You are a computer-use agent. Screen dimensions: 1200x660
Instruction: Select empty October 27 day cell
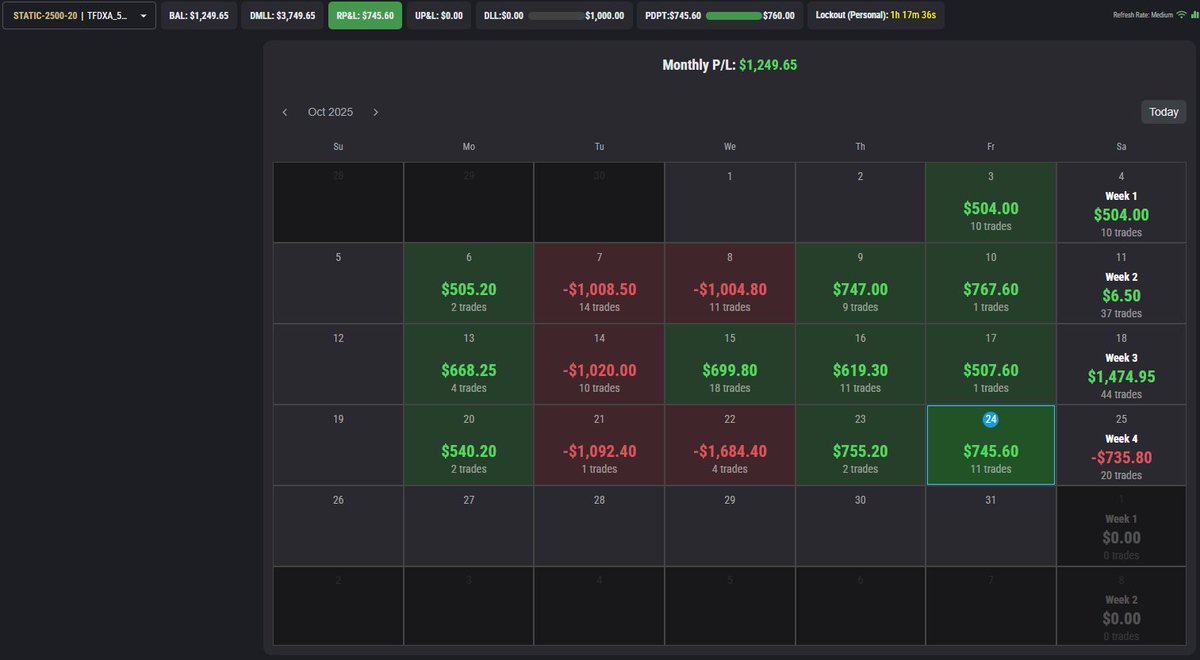469,526
